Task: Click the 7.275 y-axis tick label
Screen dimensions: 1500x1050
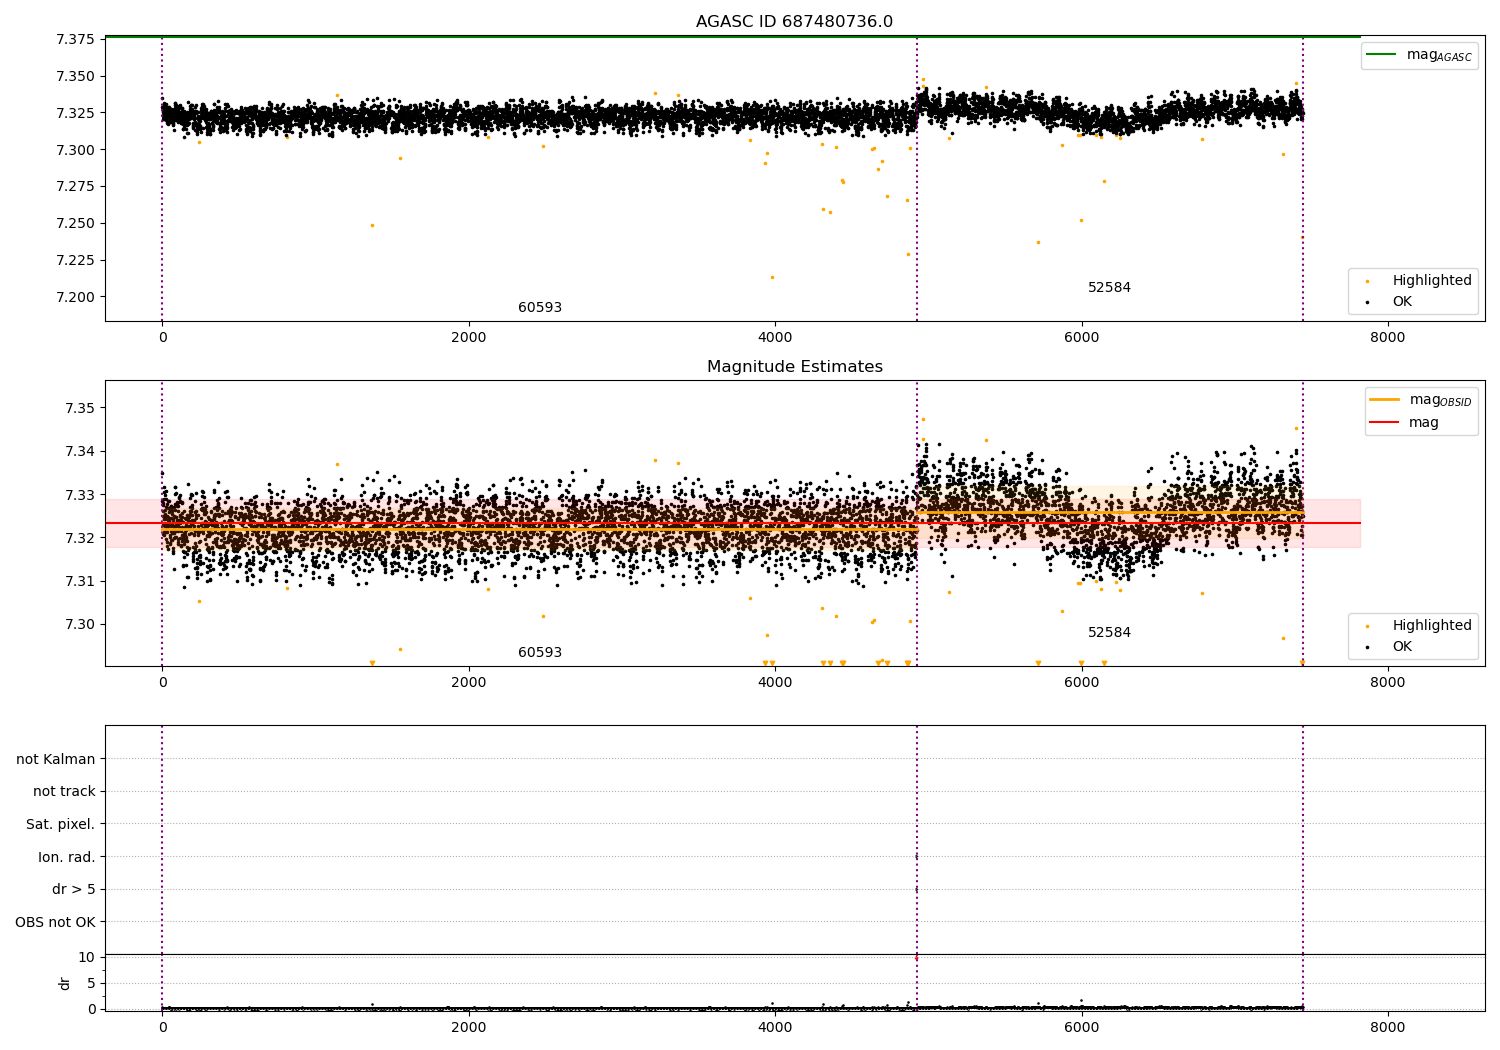Action: 75,187
